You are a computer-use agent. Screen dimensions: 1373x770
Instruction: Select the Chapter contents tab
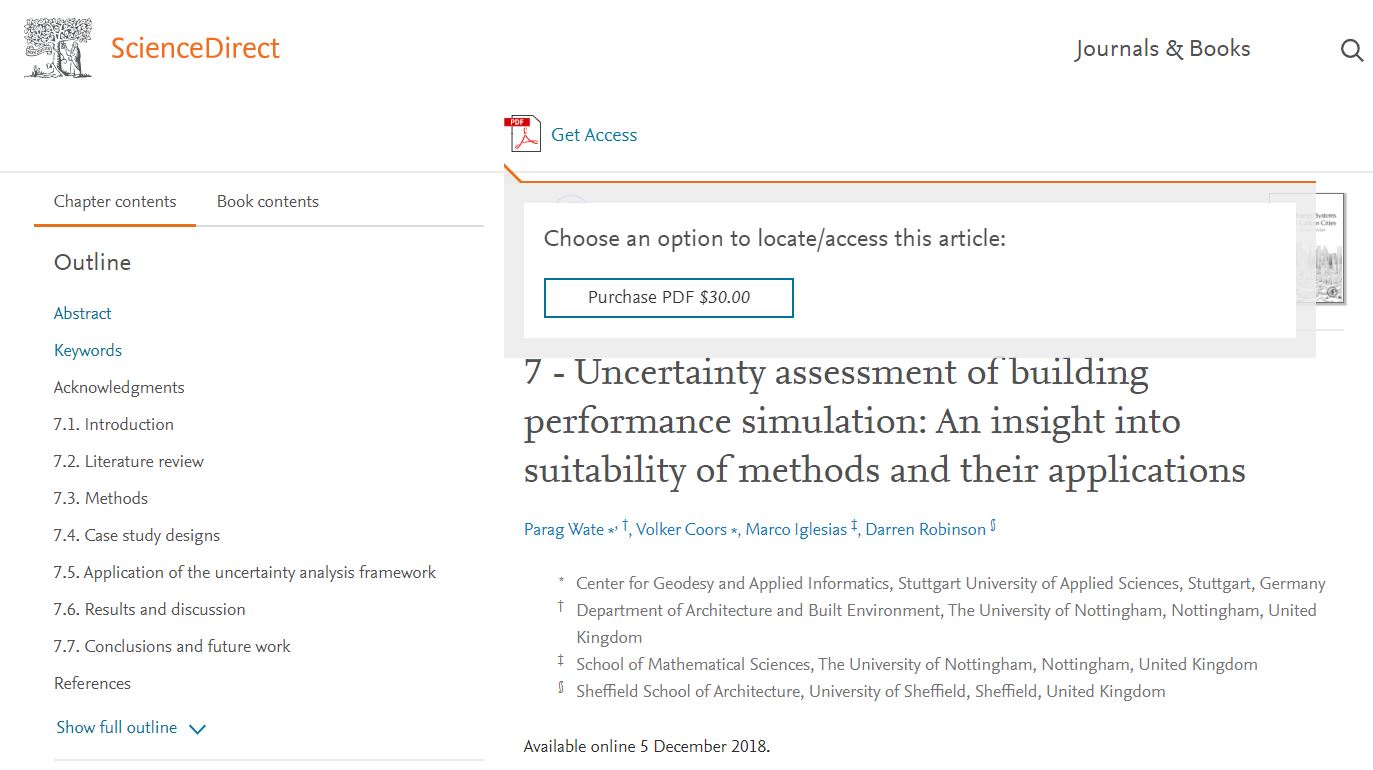pyautogui.click(x=115, y=201)
